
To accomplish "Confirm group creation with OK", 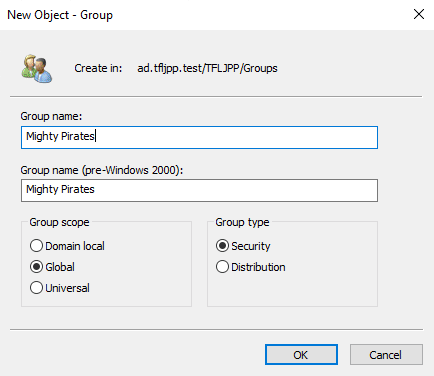I will (301, 355).
